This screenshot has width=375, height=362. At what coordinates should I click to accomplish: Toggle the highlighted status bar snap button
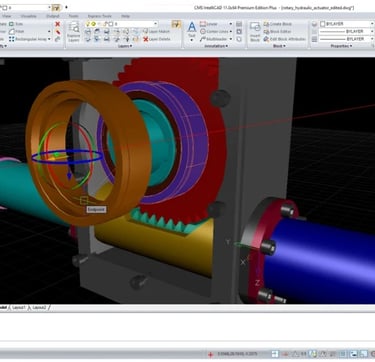(x=313, y=354)
